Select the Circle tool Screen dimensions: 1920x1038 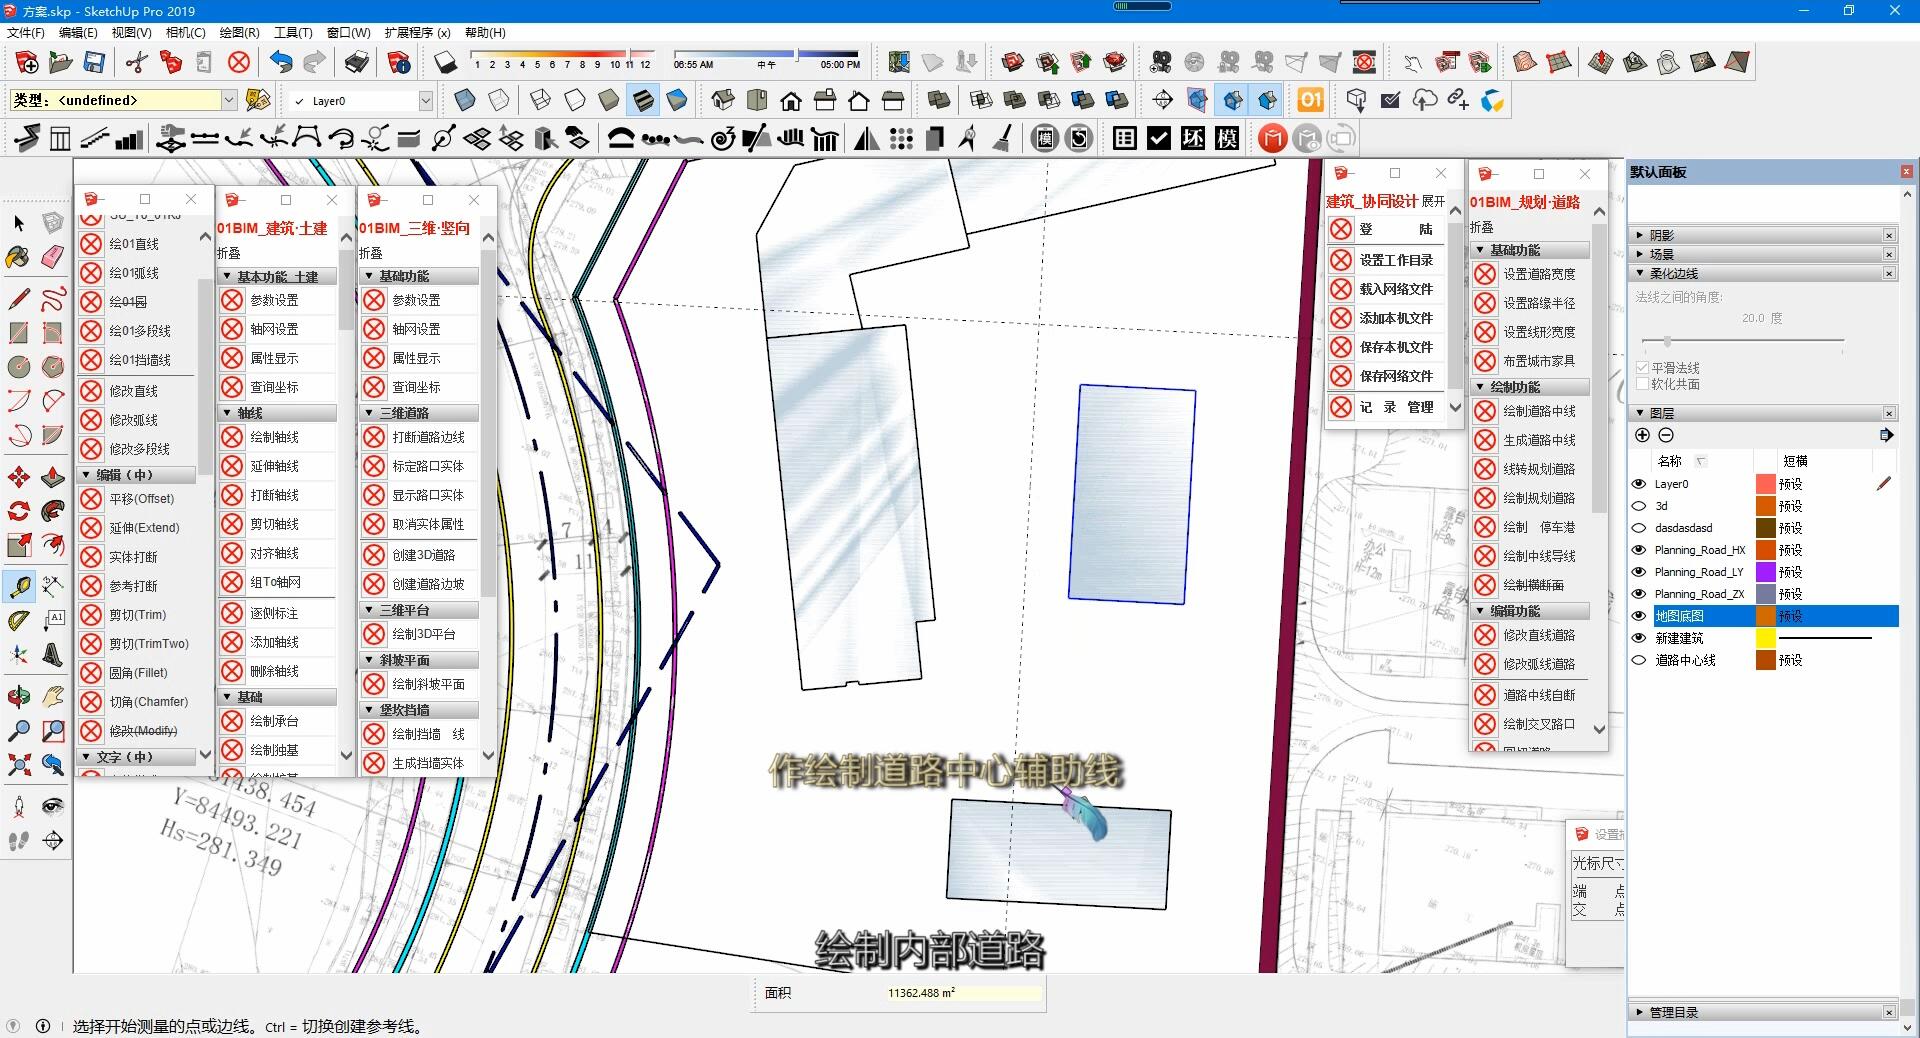(19, 366)
